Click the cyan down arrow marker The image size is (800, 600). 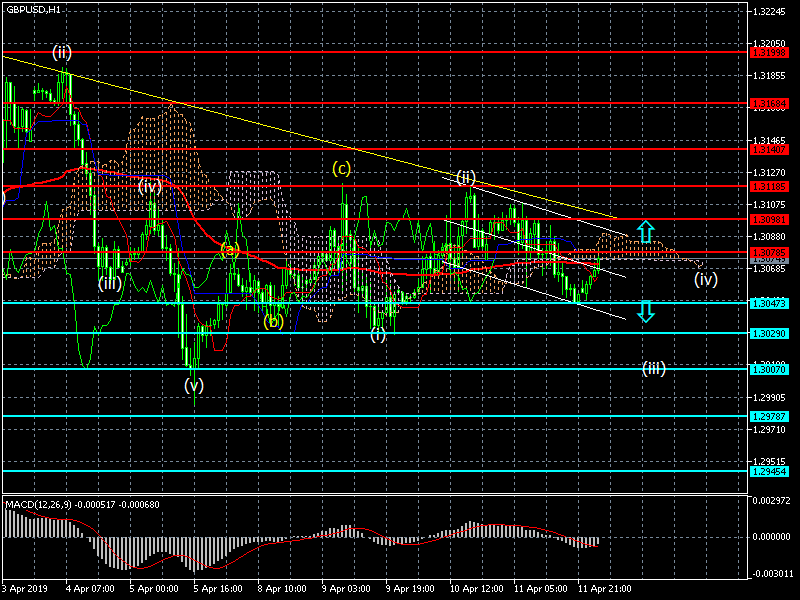(x=646, y=311)
